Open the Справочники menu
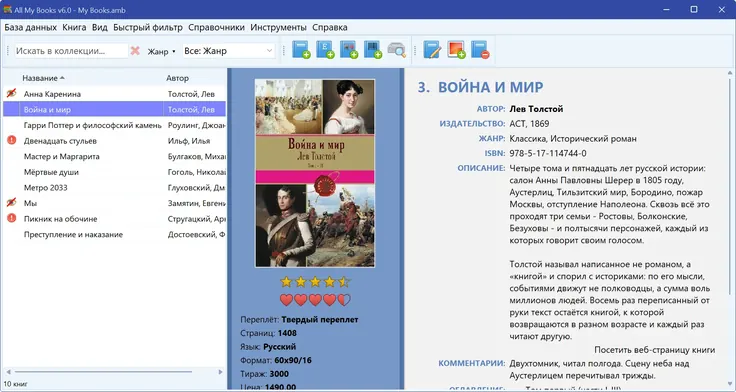 [216, 27]
